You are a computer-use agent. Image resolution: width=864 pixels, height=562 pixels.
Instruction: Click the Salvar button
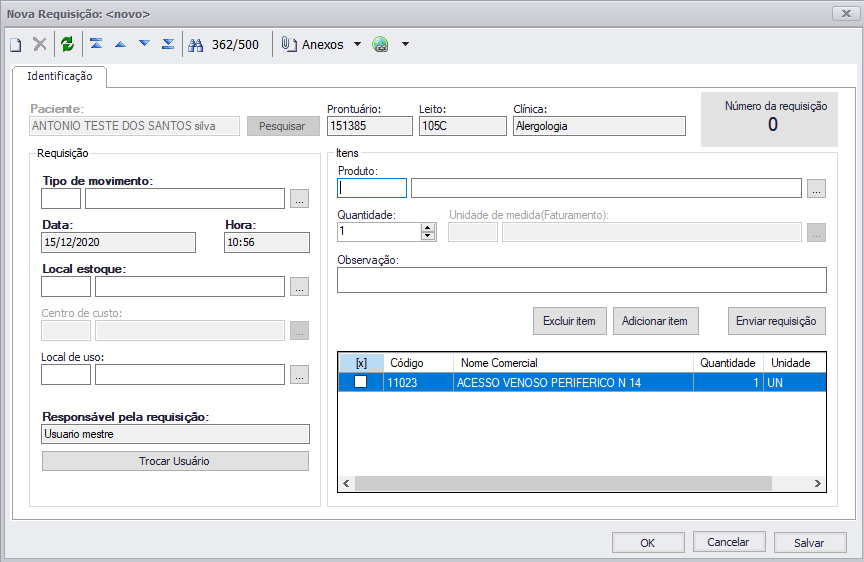click(x=809, y=543)
